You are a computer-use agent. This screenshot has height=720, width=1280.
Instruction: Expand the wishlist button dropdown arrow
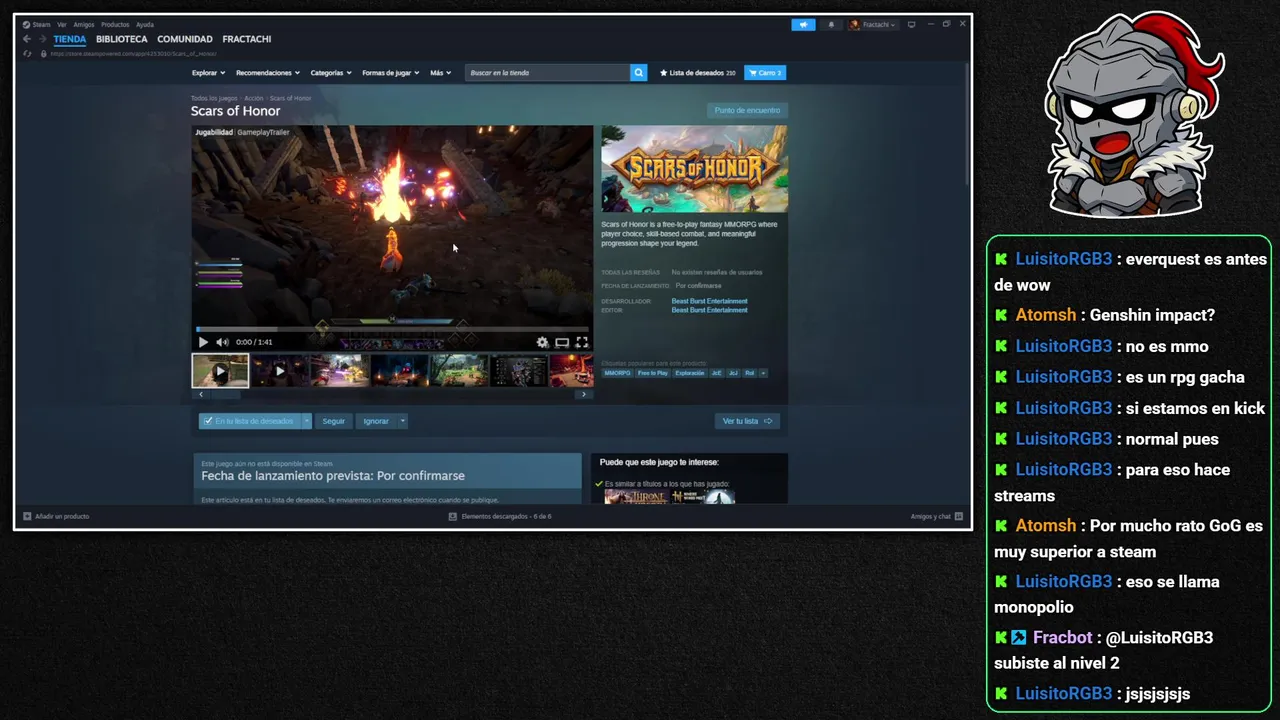[x=307, y=421]
